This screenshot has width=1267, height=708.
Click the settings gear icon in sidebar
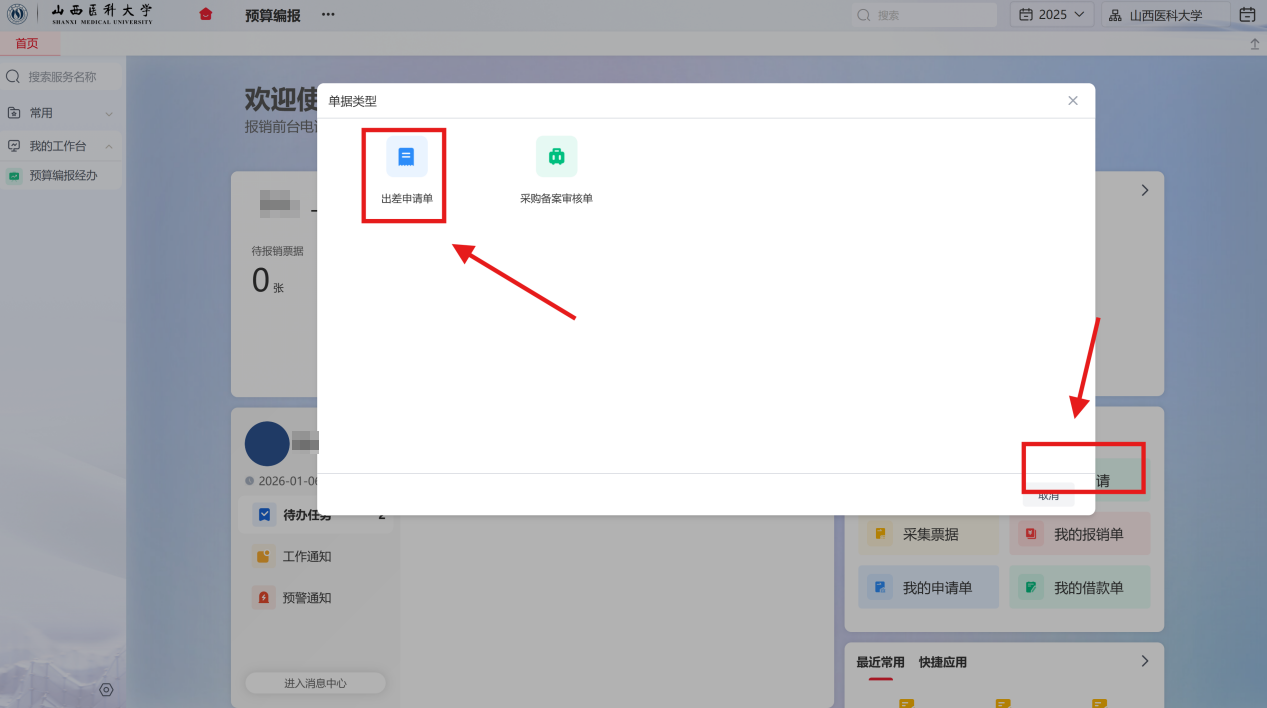coord(106,689)
